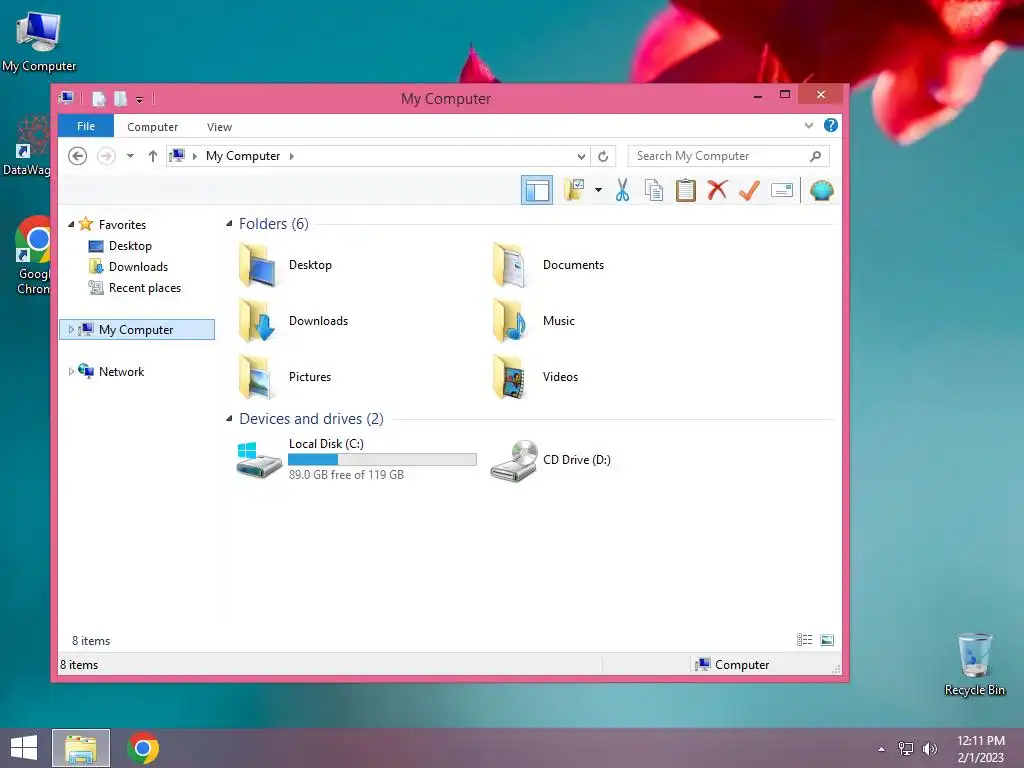This screenshot has width=1024, height=768.
Task: Click the volume speaker tray icon
Action: 930,749
